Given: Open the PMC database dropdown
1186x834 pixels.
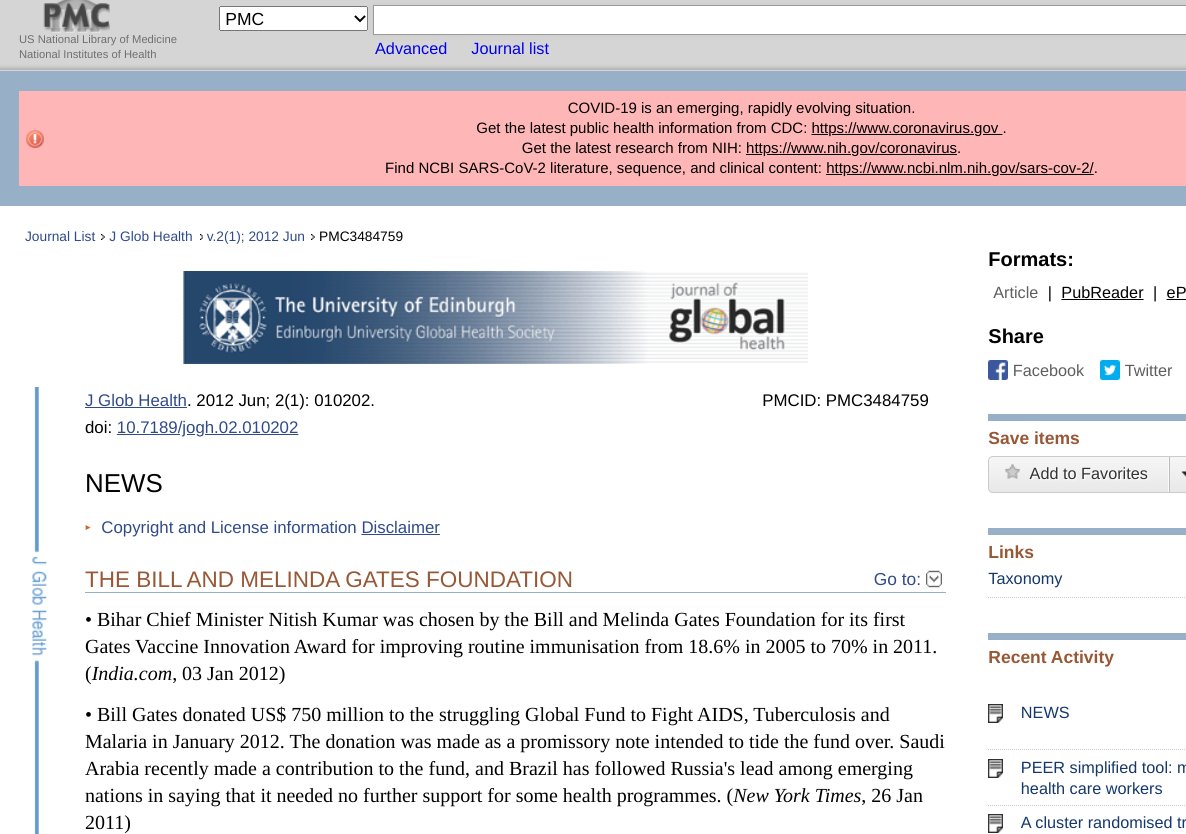Looking at the screenshot, I should pyautogui.click(x=293, y=19).
